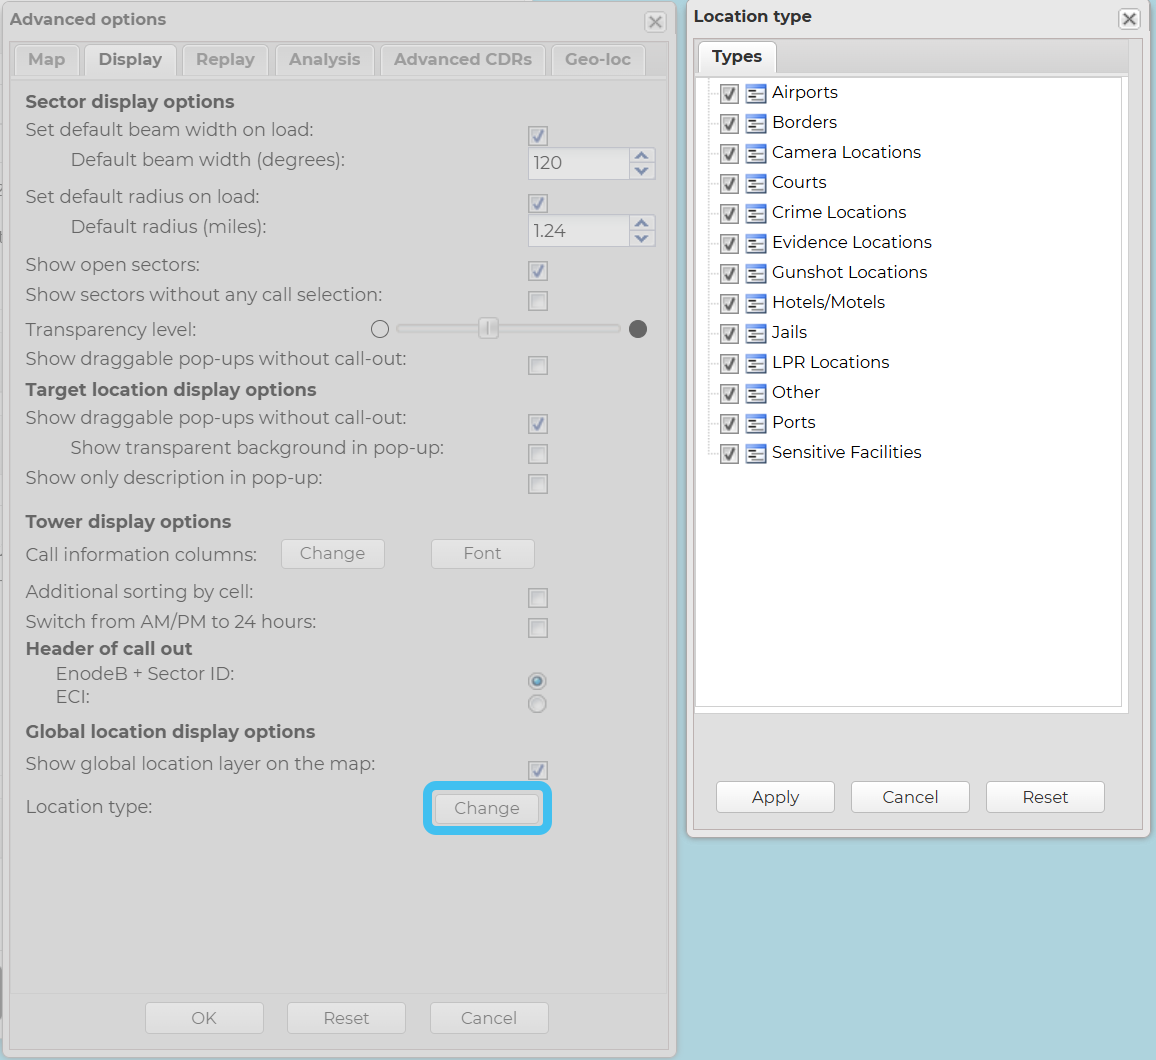
Task: Click the Gunshot Locations type icon
Action: (x=756, y=274)
